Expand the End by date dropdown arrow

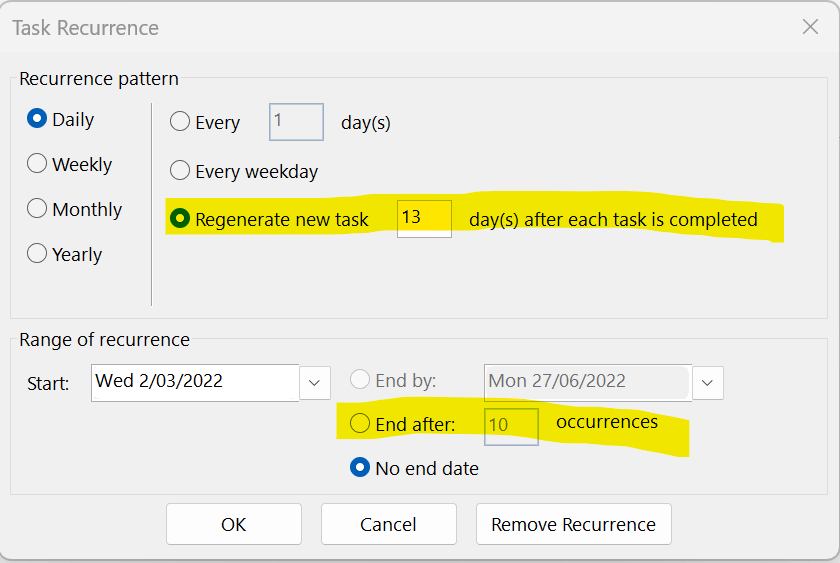[x=708, y=383]
